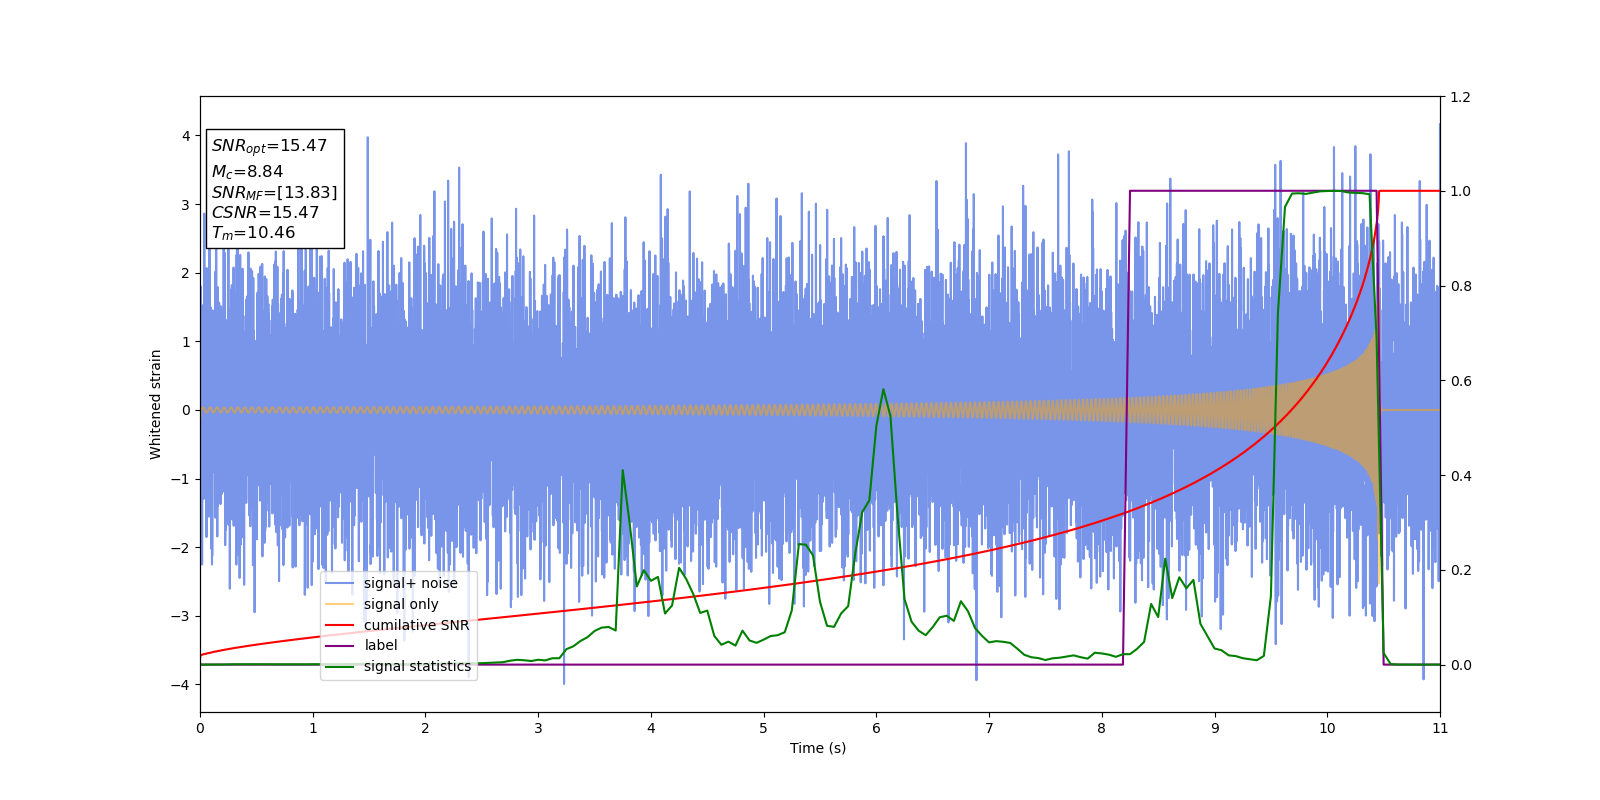Click the Mc=8.84 annotation text
The width and height of the screenshot is (1600, 800).
pyautogui.click(x=247, y=172)
